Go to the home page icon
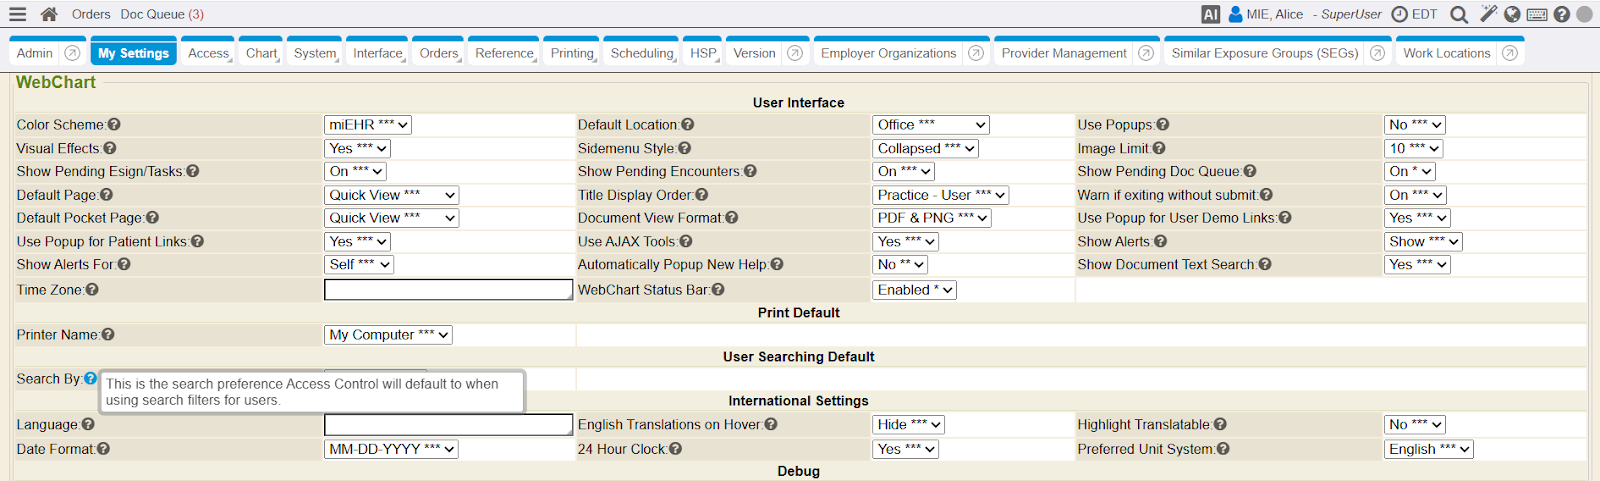Image resolution: width=1600 pixels, height=481 pixels. [49, 14]
